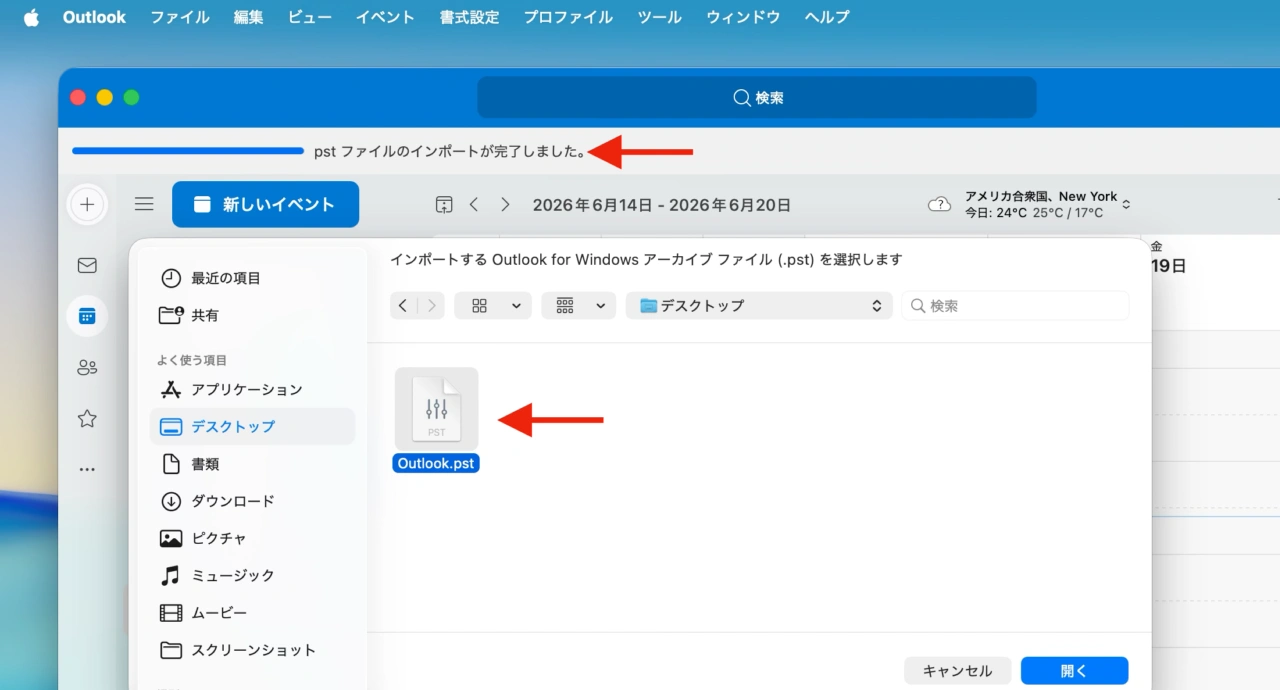The image size is (1280, 690).
Task: Open the プロファイル menu
Action: (x=568, y=17)
